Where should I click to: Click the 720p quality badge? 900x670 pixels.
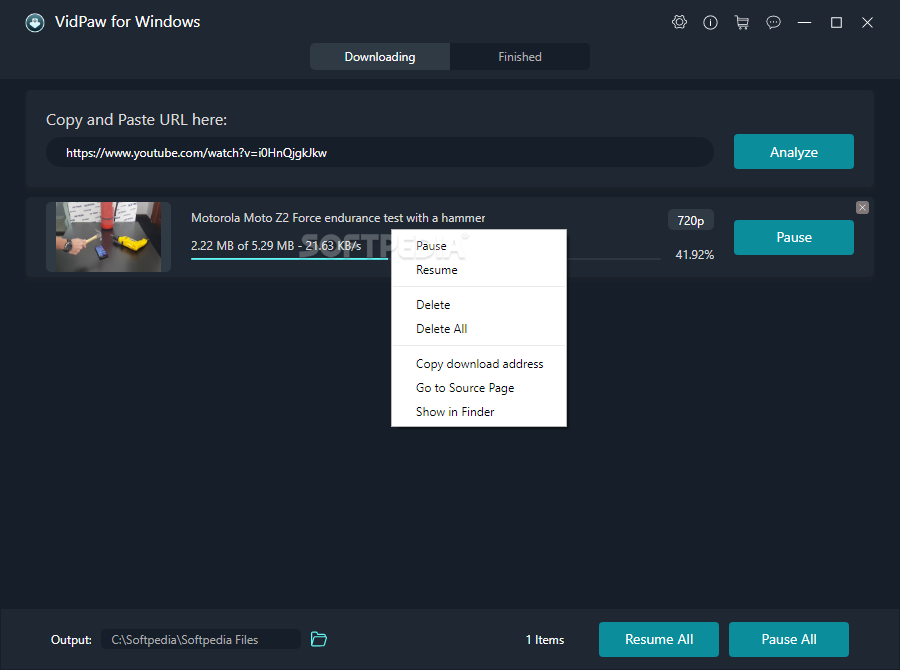click(x=690, y=220)
